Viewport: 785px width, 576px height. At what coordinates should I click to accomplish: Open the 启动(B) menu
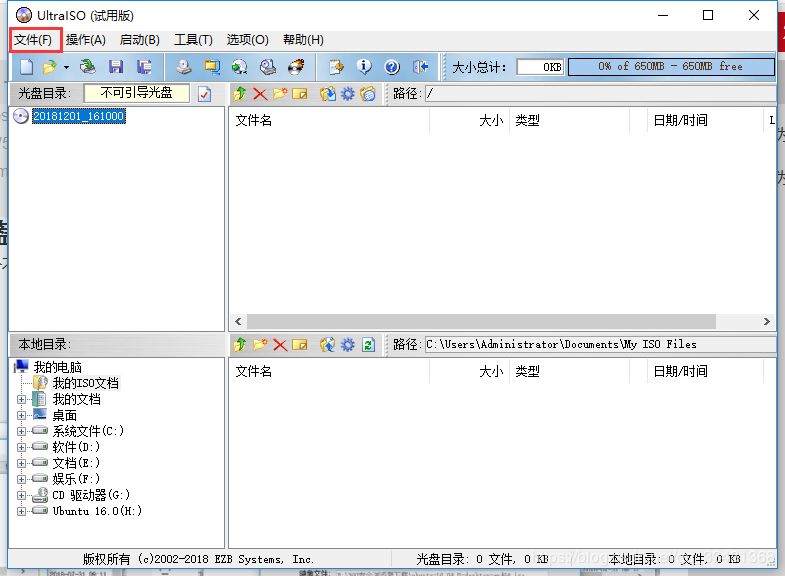tap(140, 40)
